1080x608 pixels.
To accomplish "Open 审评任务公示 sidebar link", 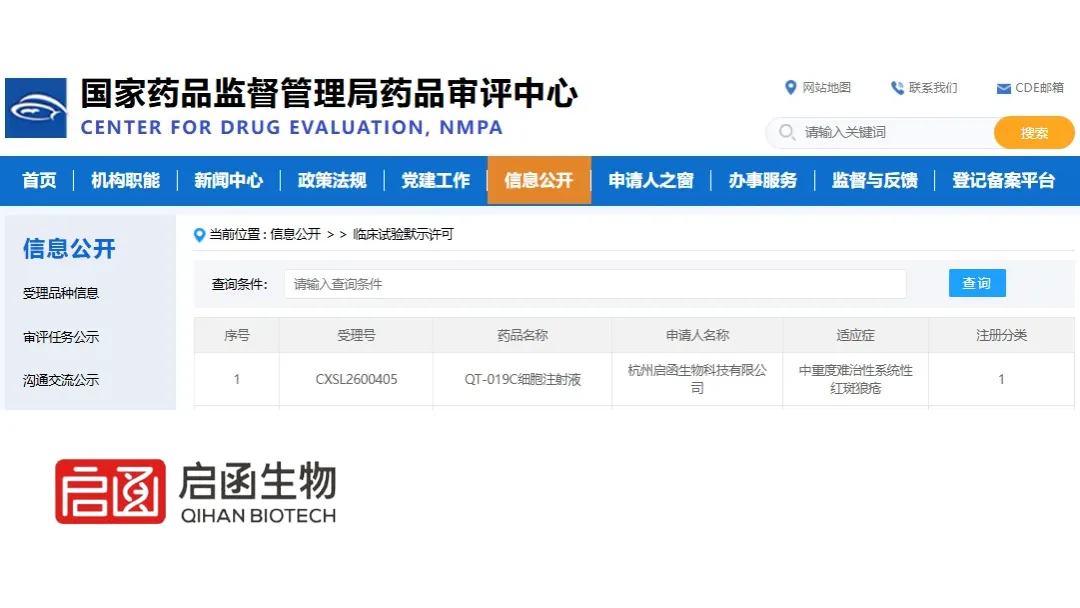I will [x=61, y=337].
